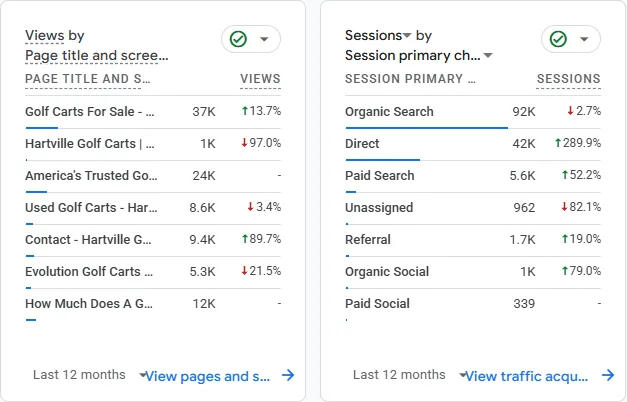Select Unassigned channel row
Screen dimensions: 627x402
pyautogui.click(x=473, y=208)
